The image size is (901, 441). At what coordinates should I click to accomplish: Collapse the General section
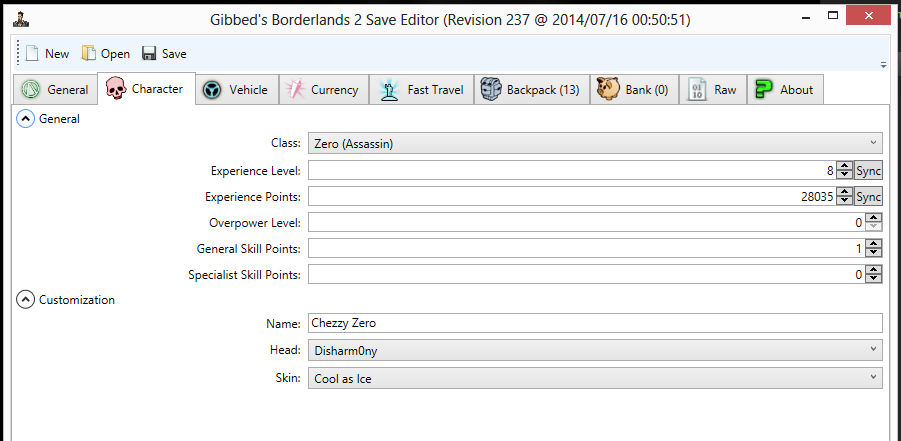(25, 119)
